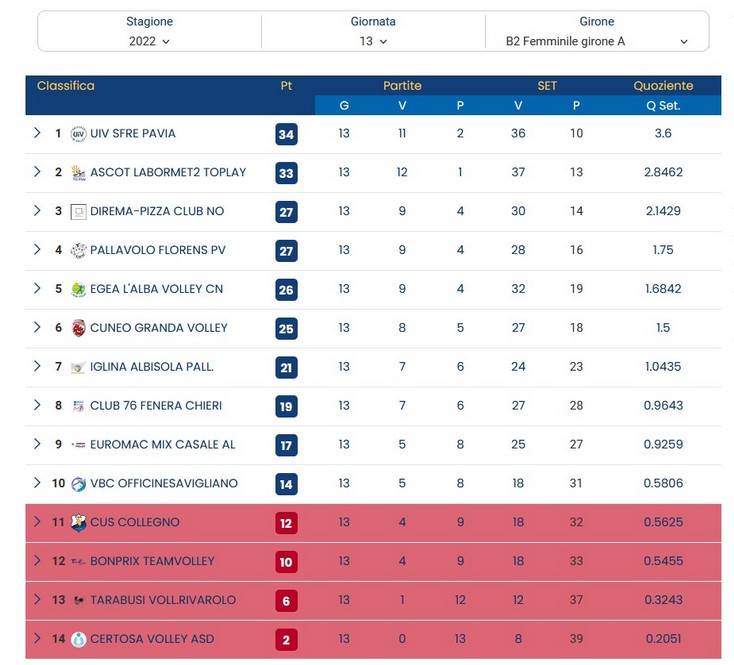Click the 34 points badge for Pavia
The width and height of the screenshot is (734, 665).
pos(286,134)
